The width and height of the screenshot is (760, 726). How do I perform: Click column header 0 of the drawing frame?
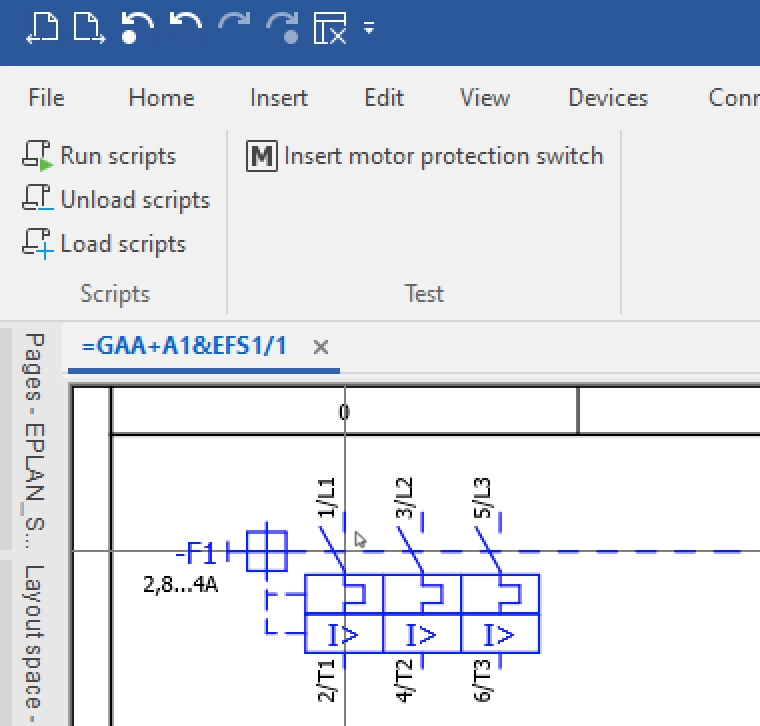tap(344, 412)
